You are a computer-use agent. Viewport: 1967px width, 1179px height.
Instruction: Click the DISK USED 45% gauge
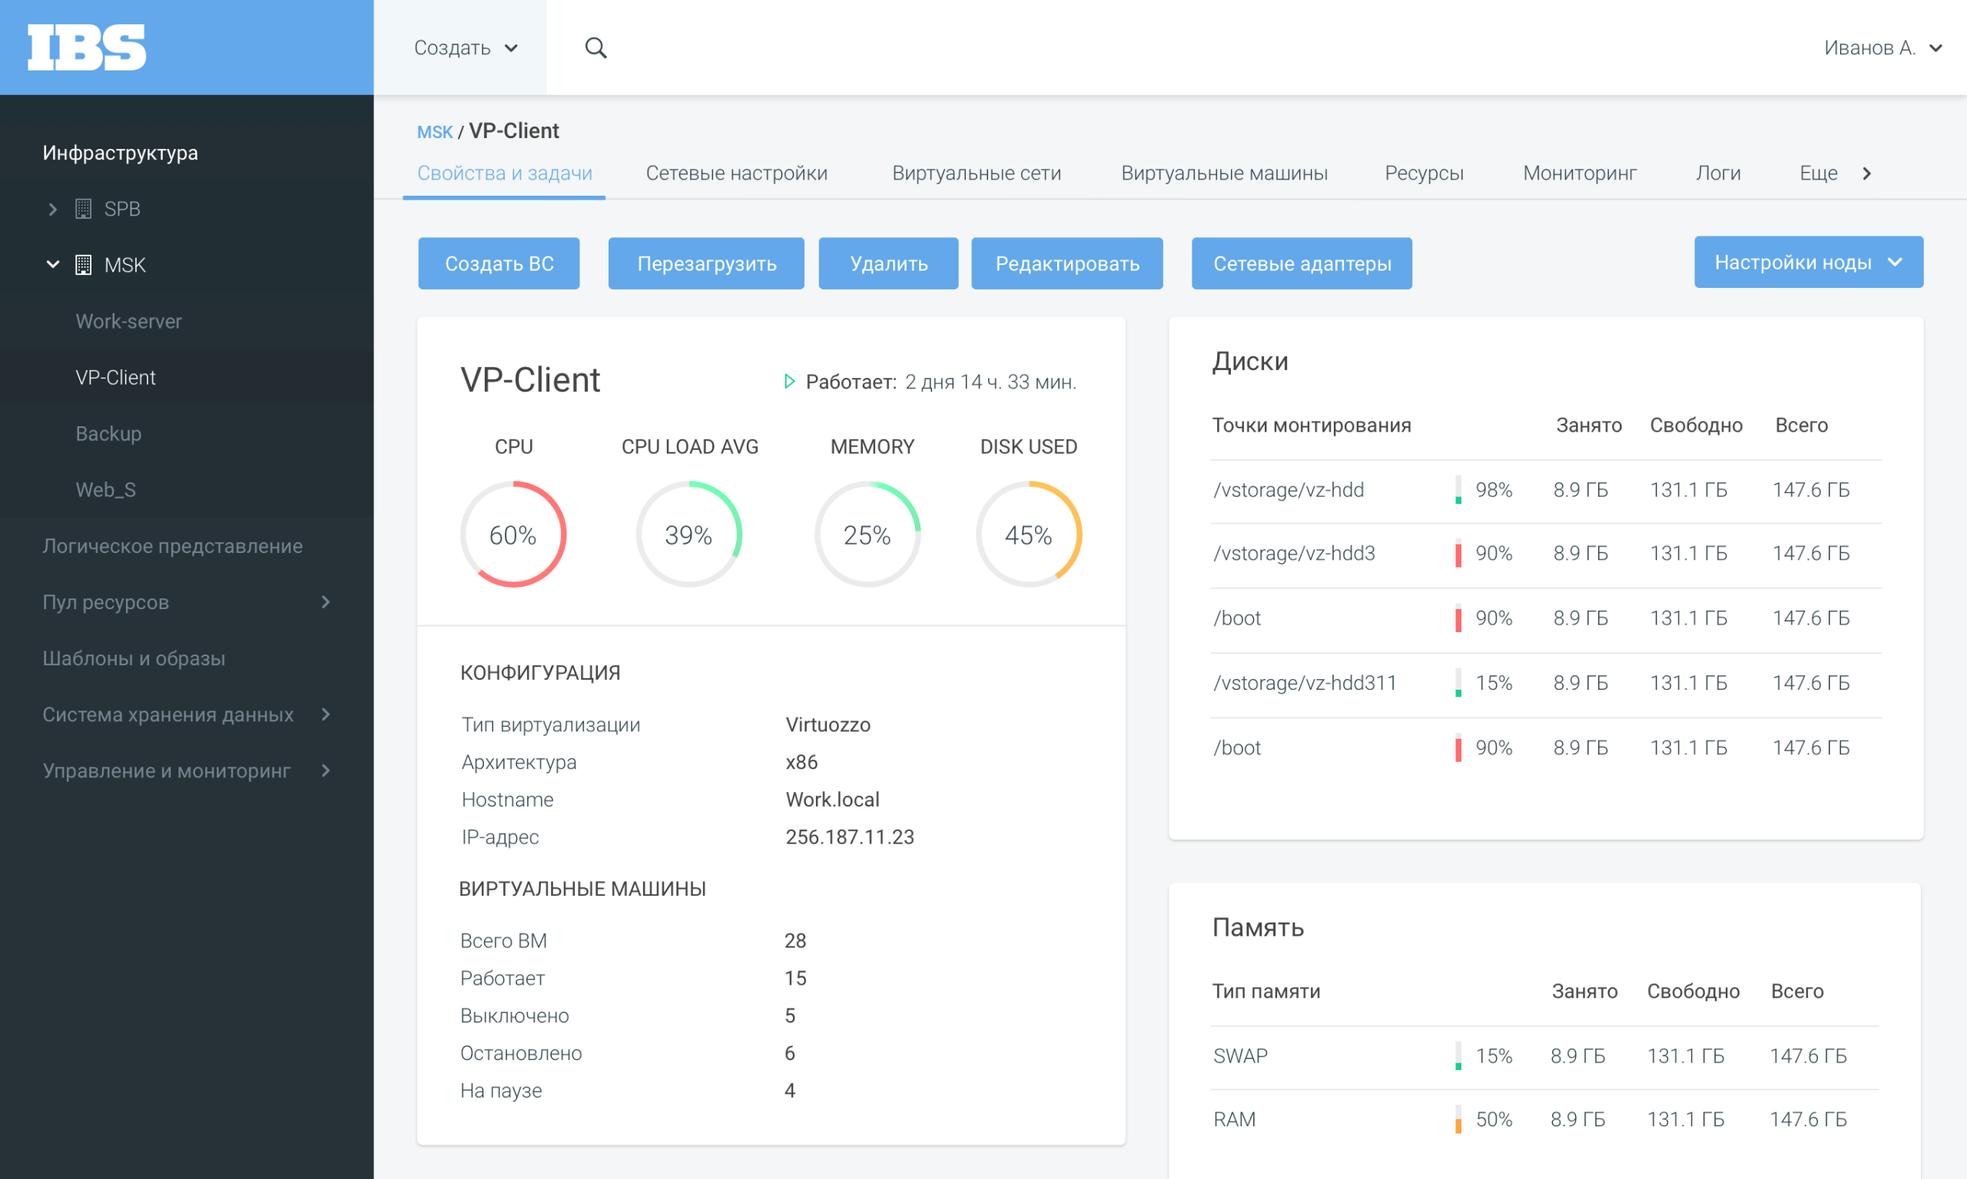(1028, 534)
